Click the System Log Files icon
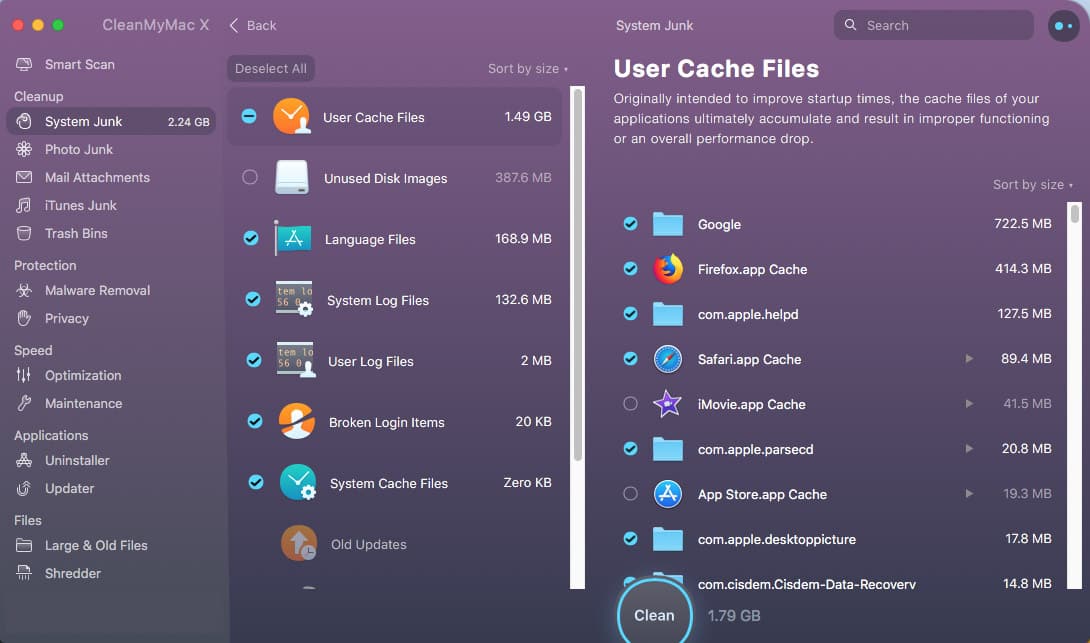The image size is (1090, 643). point(294,299)
